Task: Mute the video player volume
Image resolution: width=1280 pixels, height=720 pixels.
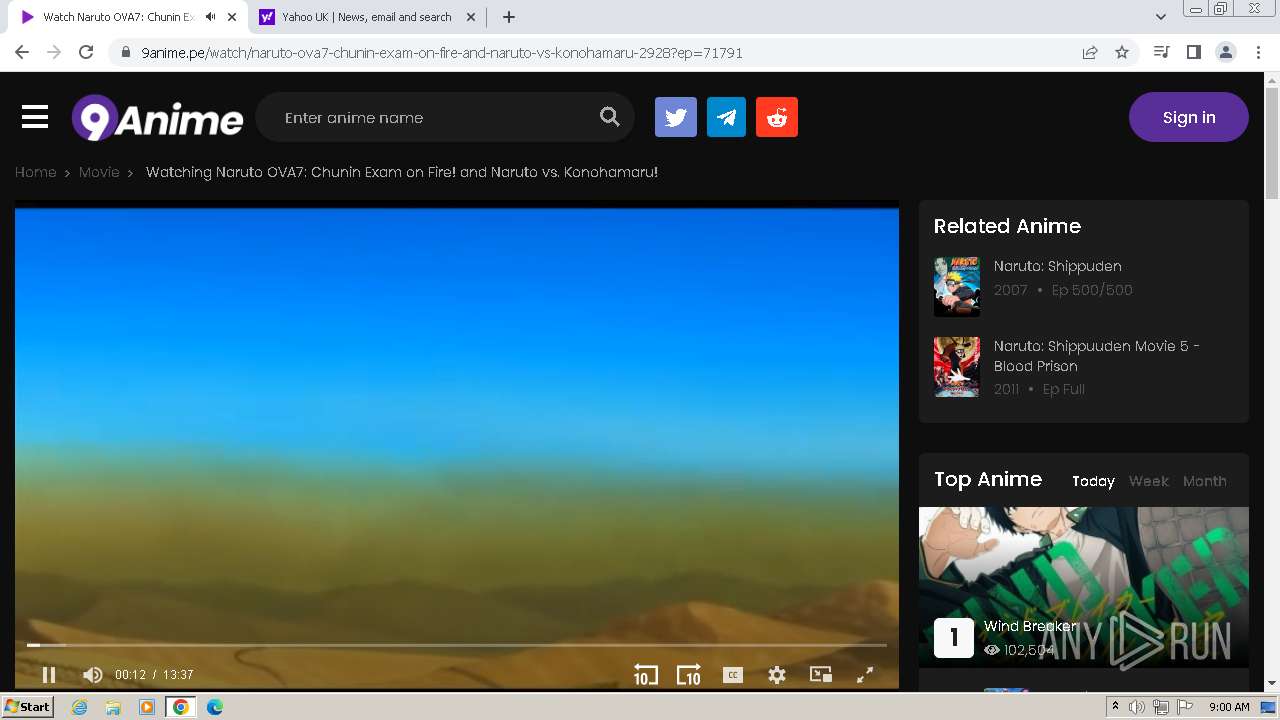Action: [x=92, y=675]
